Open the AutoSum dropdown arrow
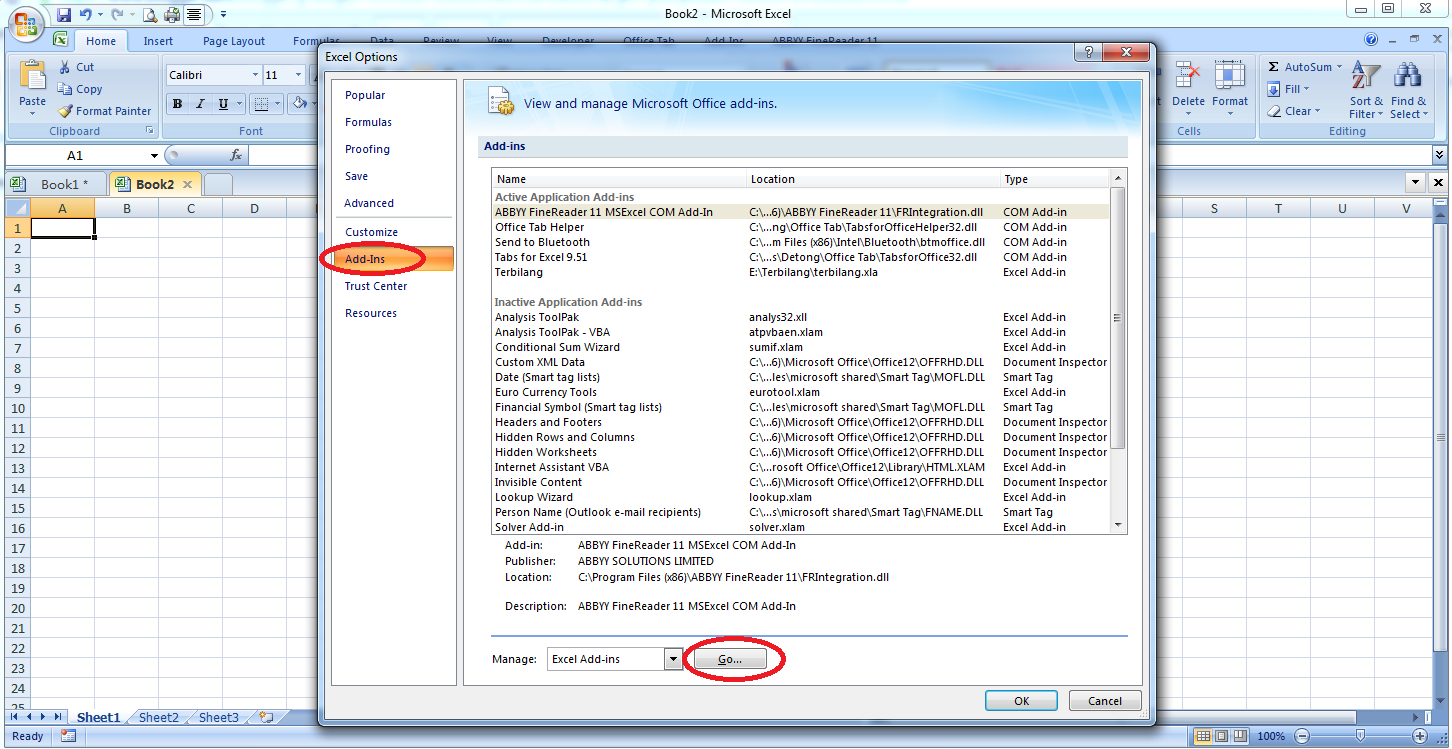 1339,67
